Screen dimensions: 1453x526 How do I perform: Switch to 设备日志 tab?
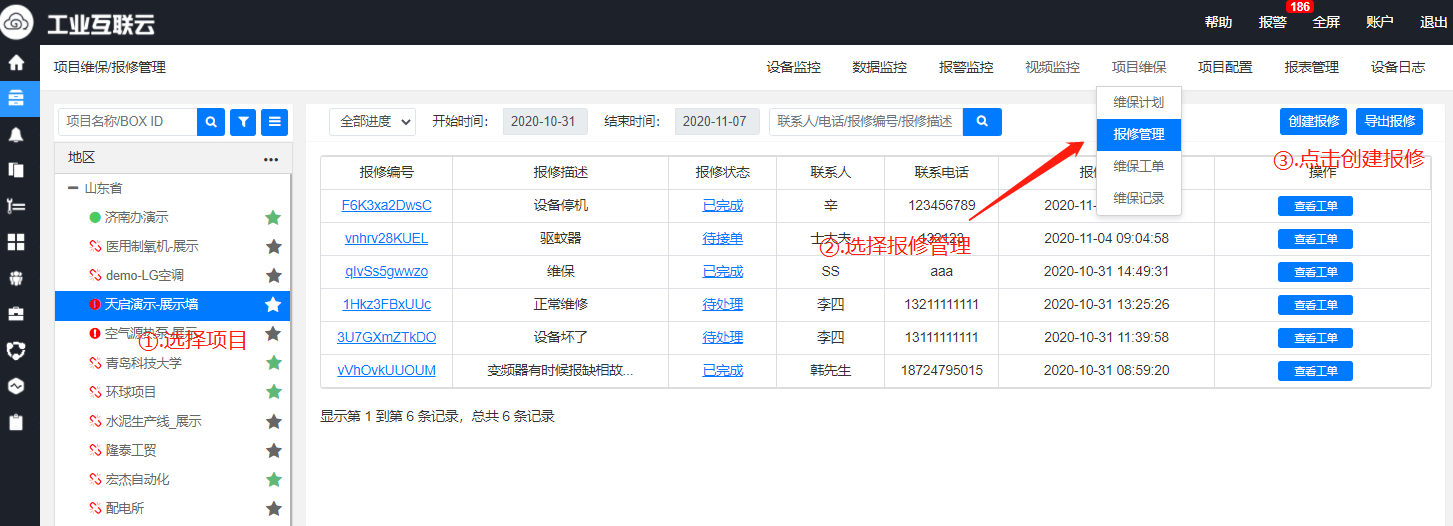click(x=1398, y=67)
